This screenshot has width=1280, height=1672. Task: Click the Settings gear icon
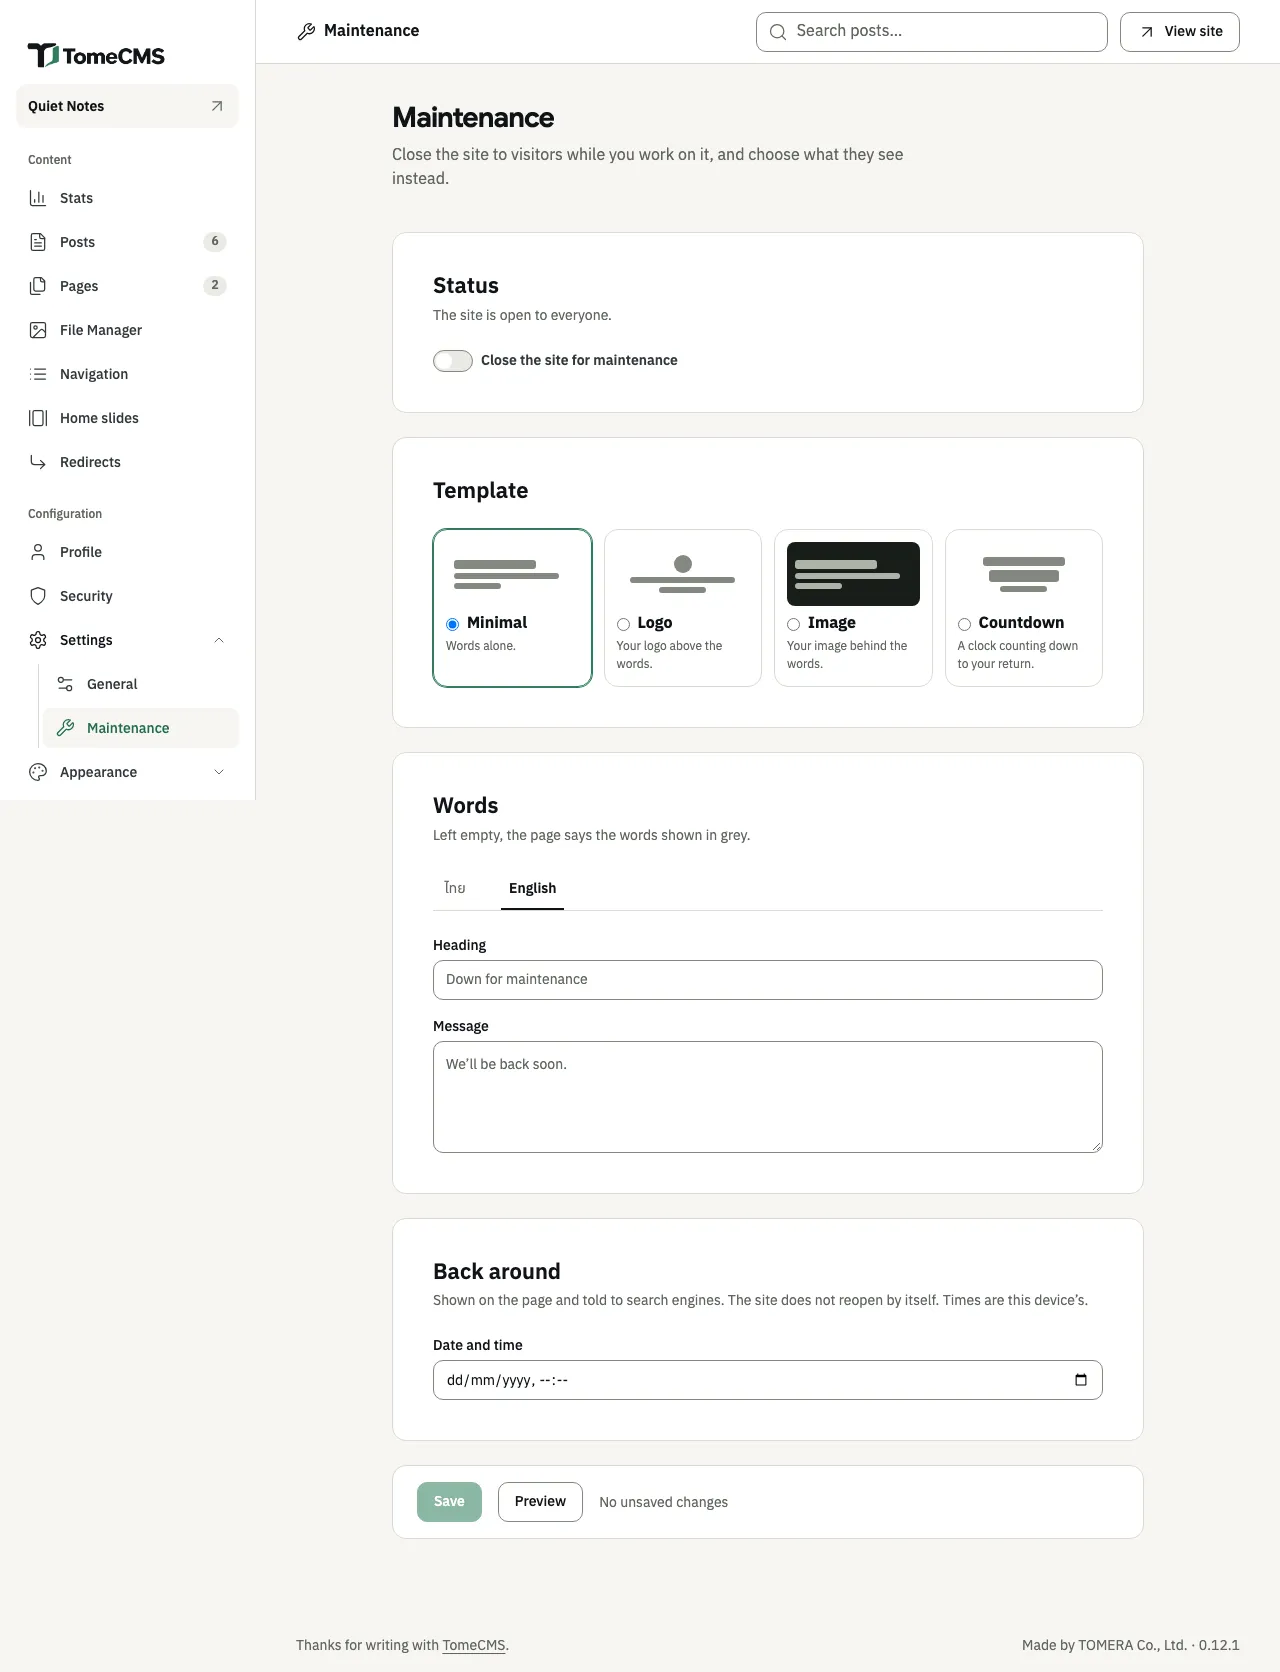pos(38,640)
